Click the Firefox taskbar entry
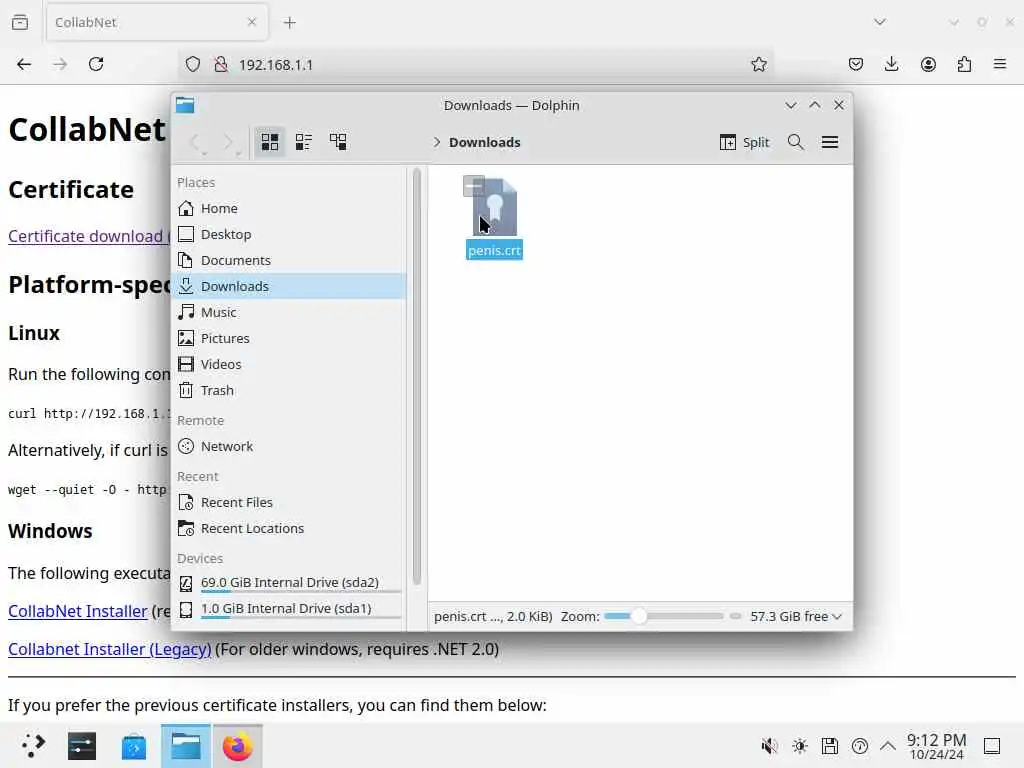The width and height of the screenshot is (1024, 768). pos(238,745)
